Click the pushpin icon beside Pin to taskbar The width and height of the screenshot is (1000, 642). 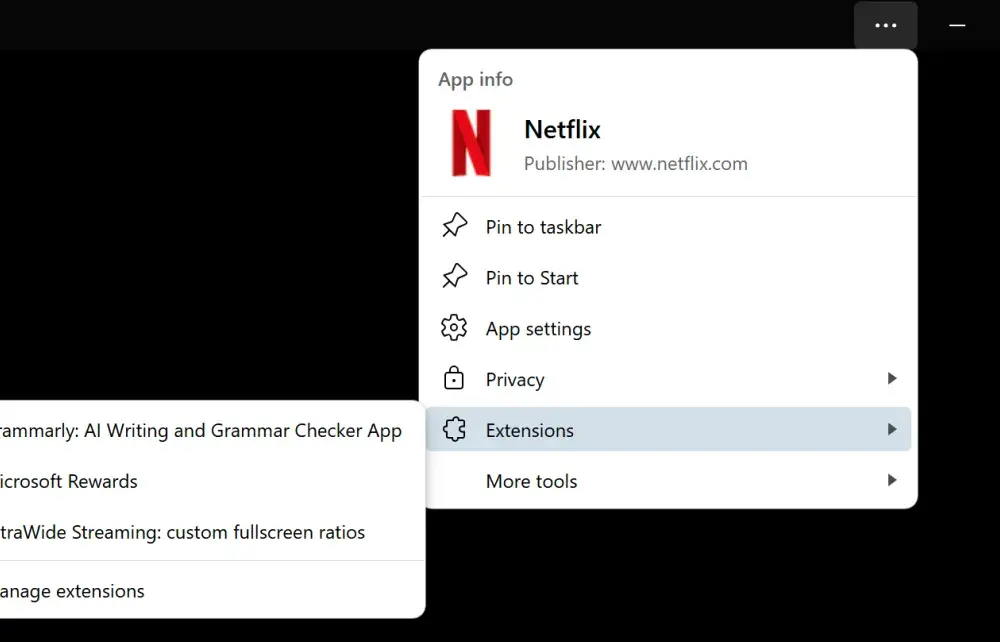click(x=454, y=226)
